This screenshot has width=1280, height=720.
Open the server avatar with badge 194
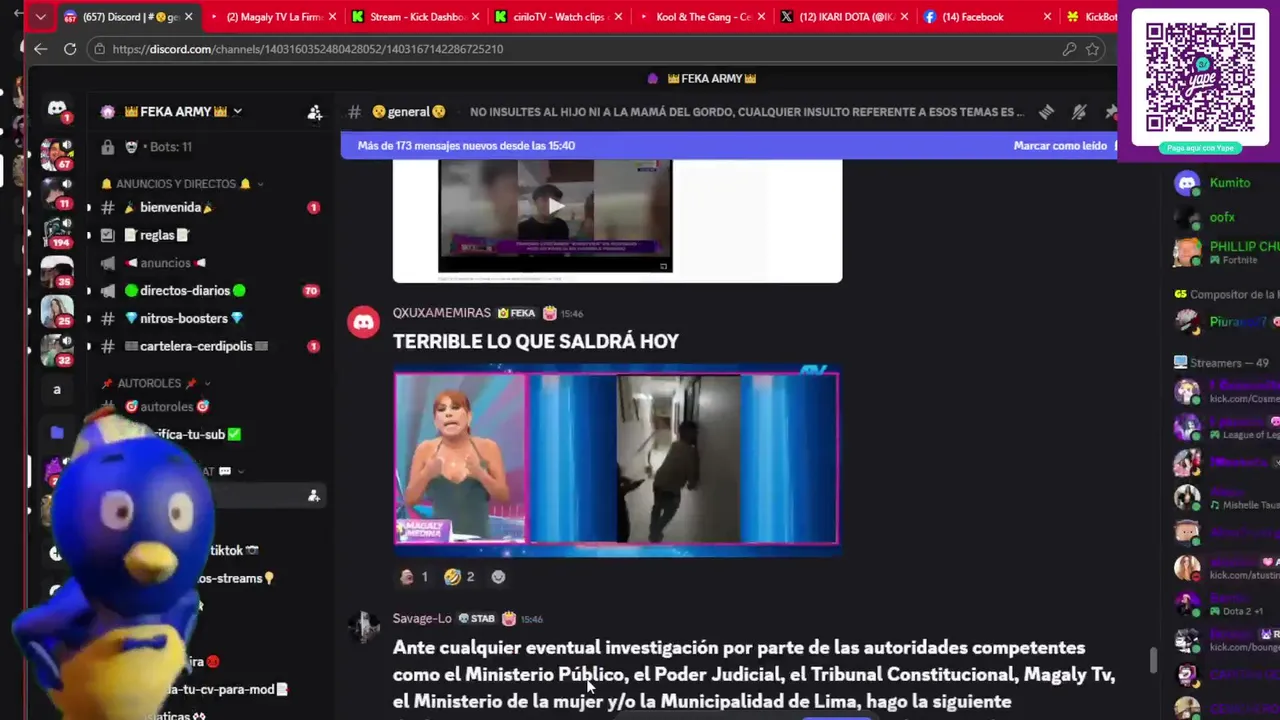pyautogui.click(x=56, y=232)
